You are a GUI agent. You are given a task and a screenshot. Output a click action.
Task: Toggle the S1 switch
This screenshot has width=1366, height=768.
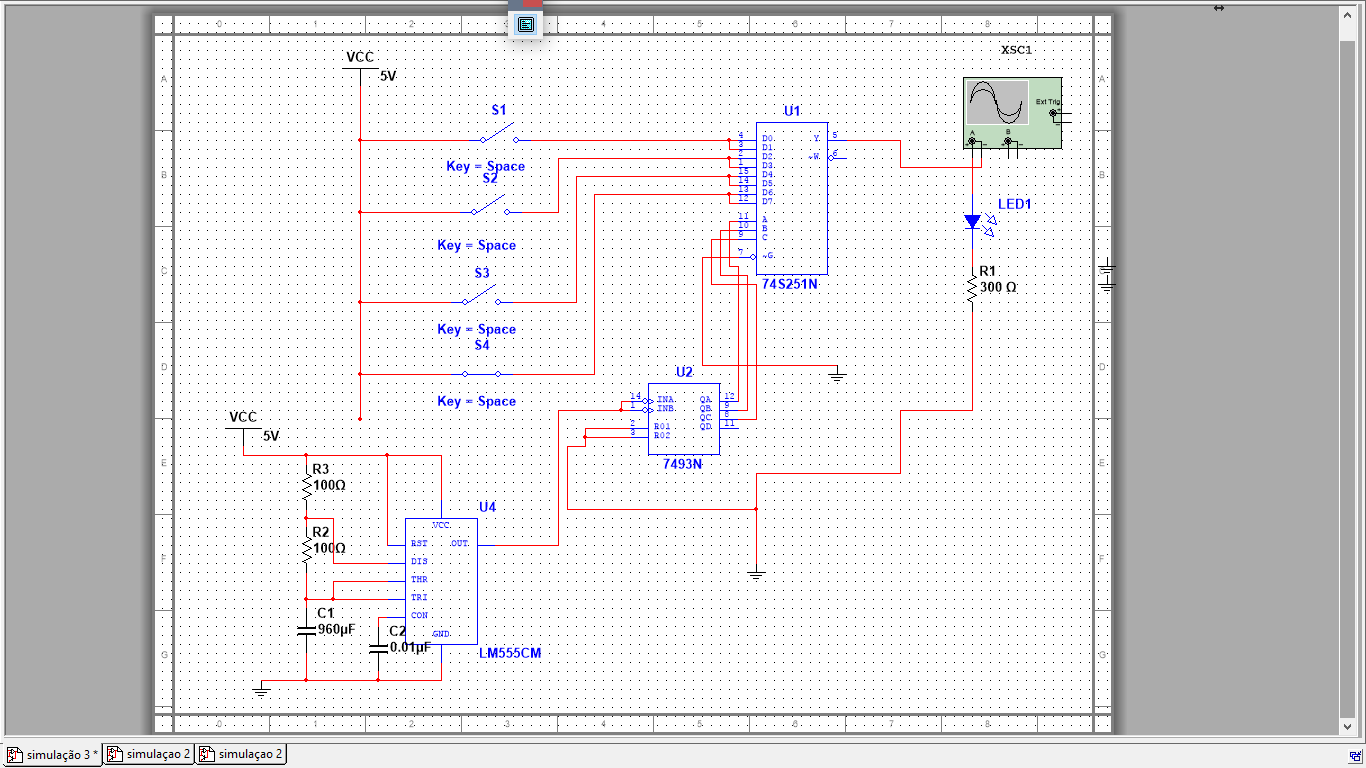(498, 135)
